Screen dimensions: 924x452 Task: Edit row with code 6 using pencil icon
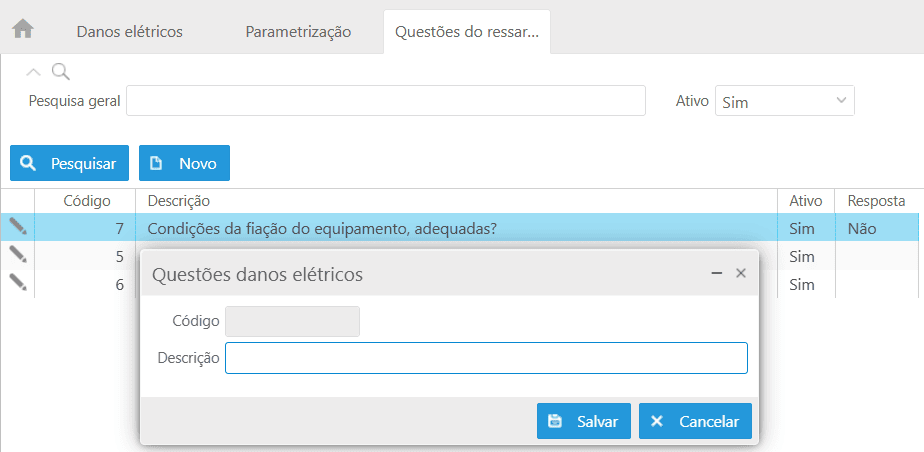pyautogui.click(x=18, y=283)
